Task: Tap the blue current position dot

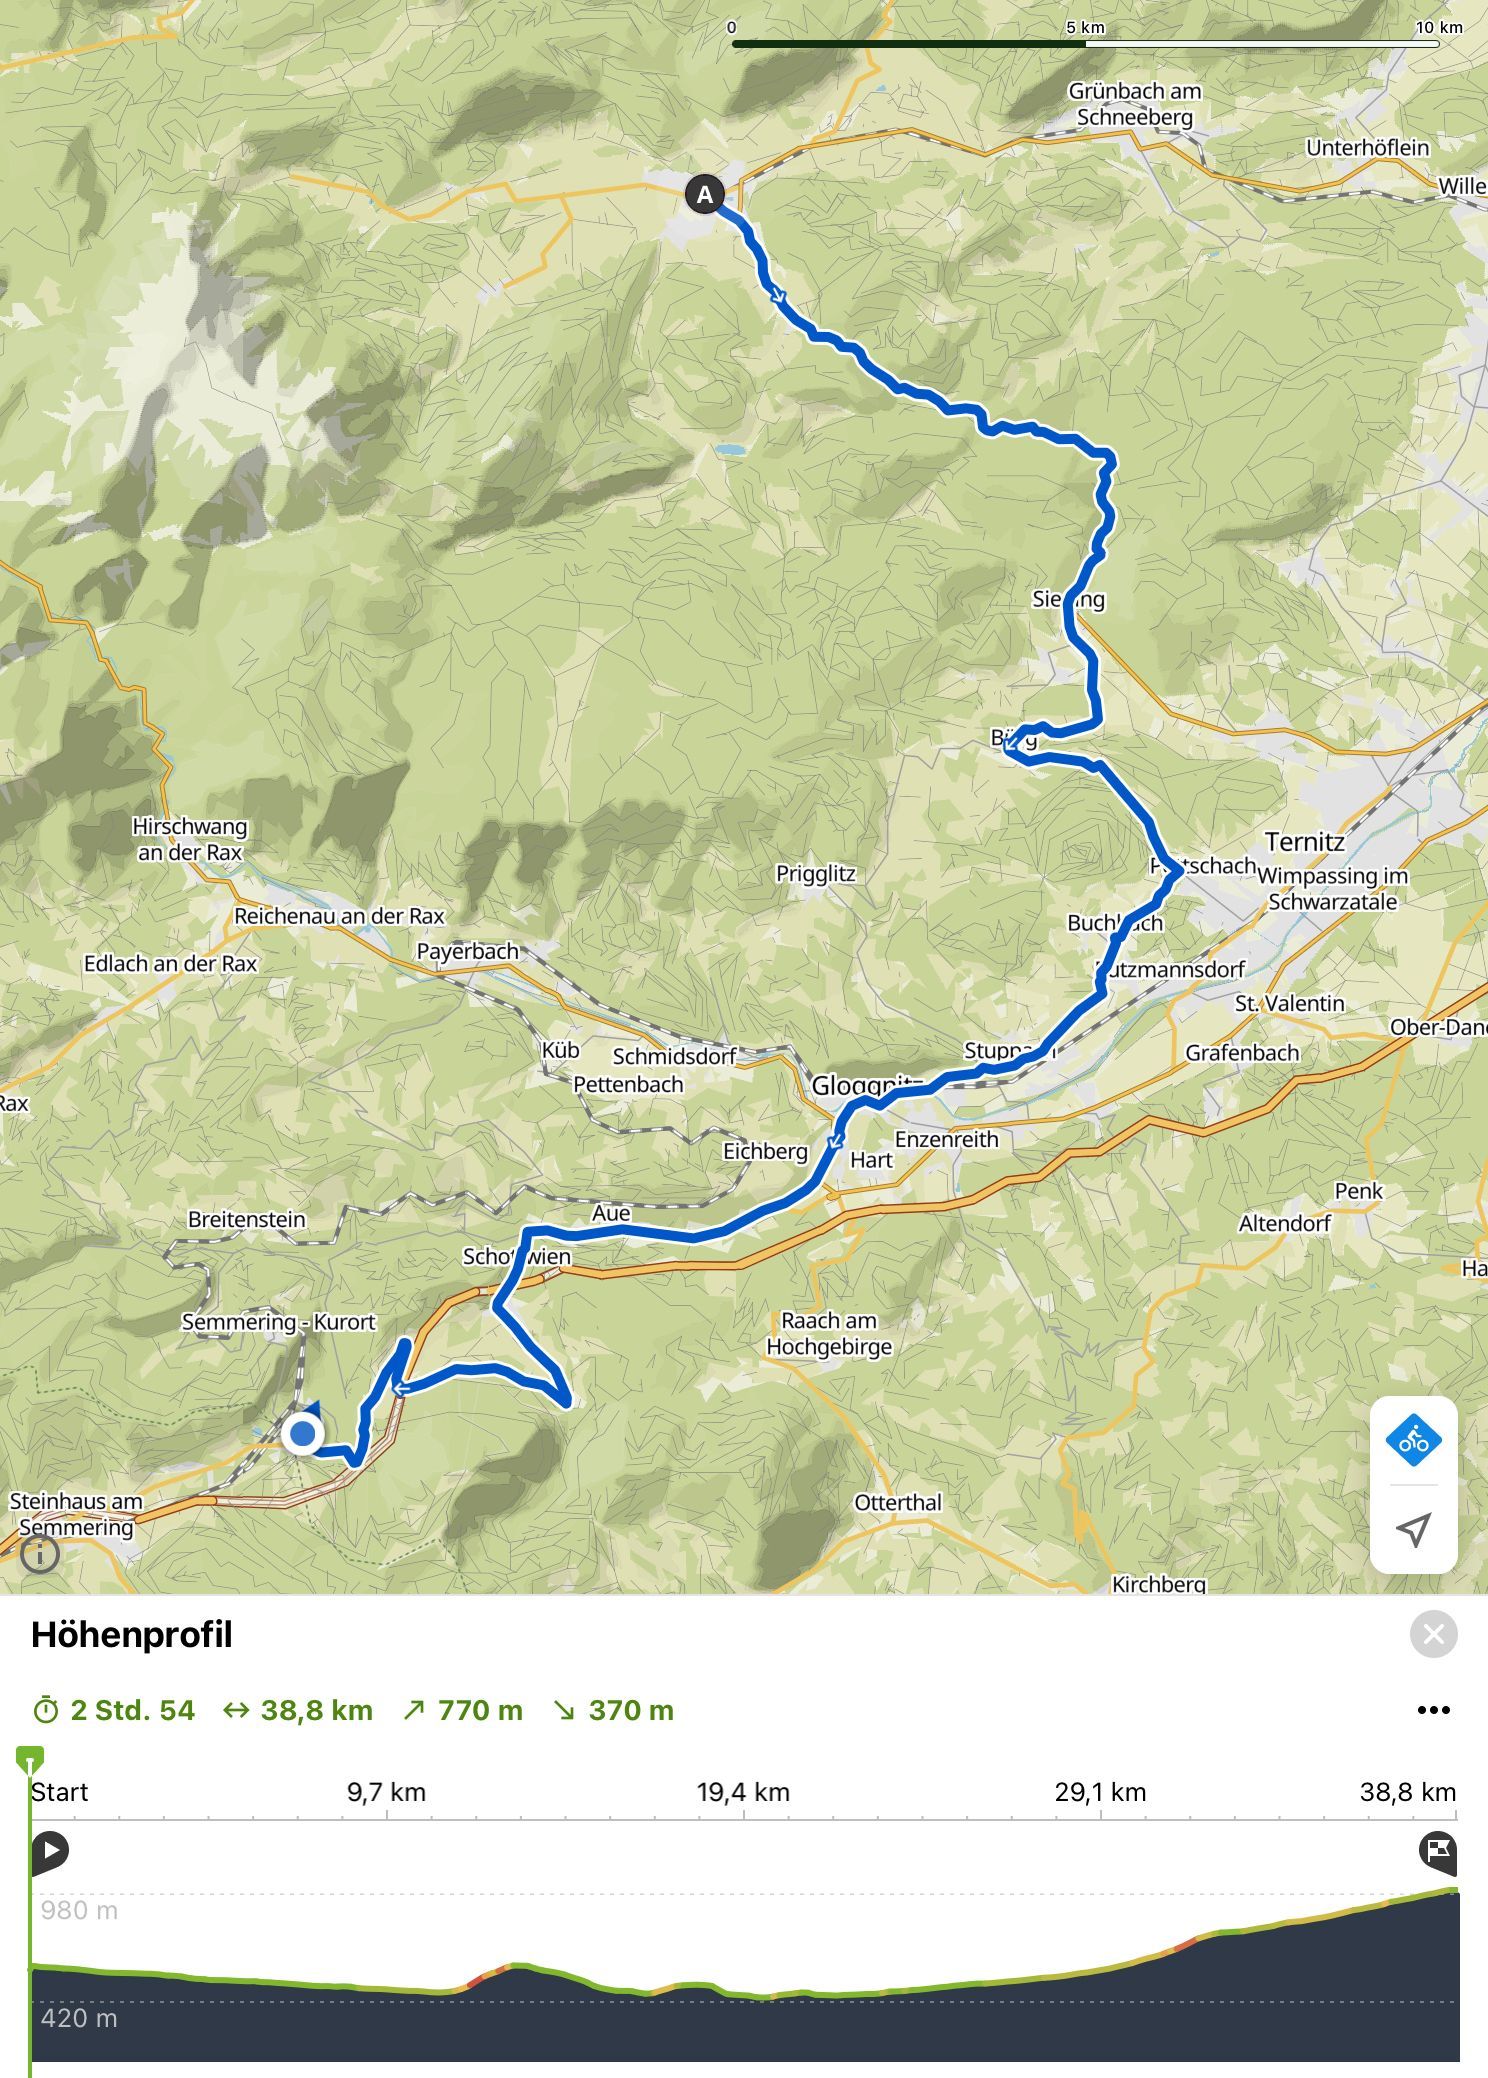Action: pos(302,1434)
